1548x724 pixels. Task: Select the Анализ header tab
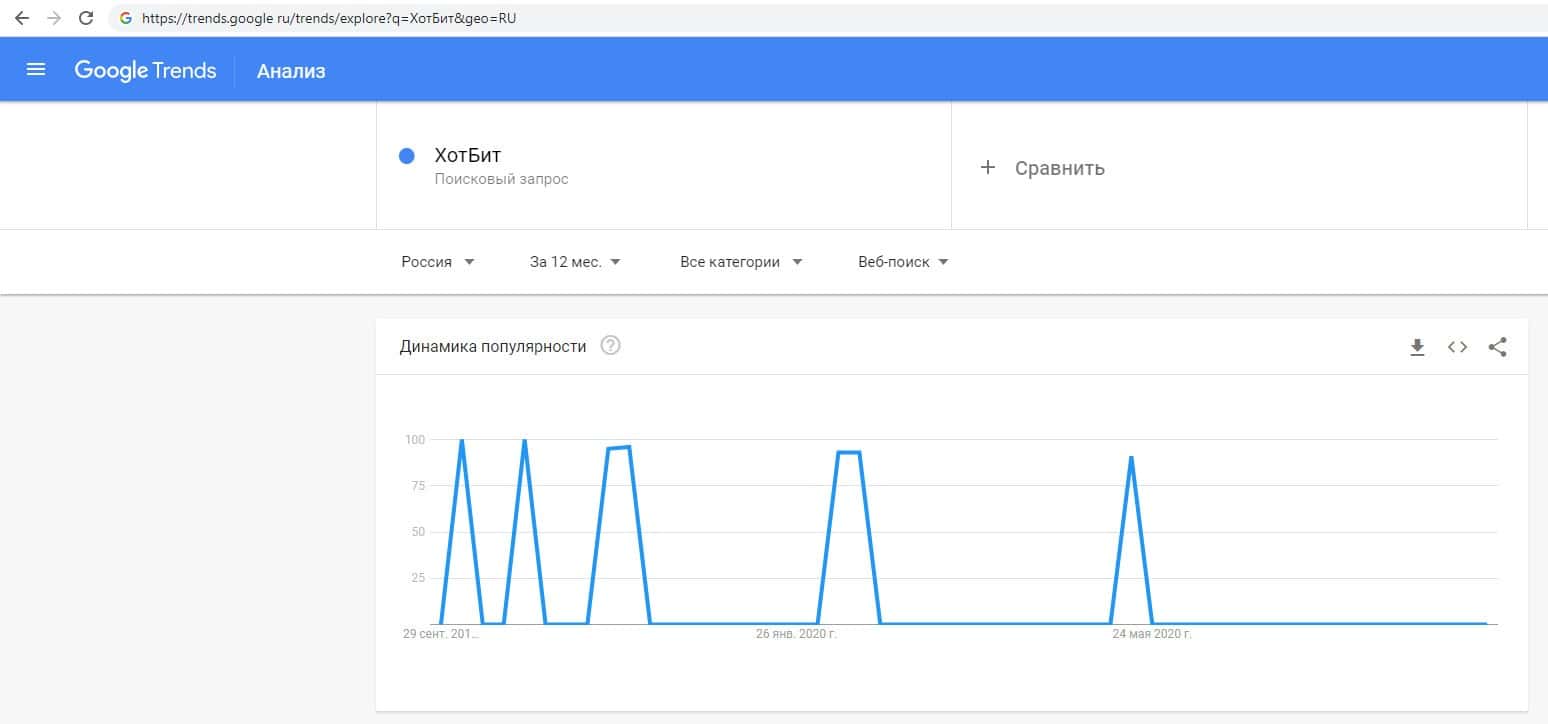pyautogui.click(x=291, y=71)
